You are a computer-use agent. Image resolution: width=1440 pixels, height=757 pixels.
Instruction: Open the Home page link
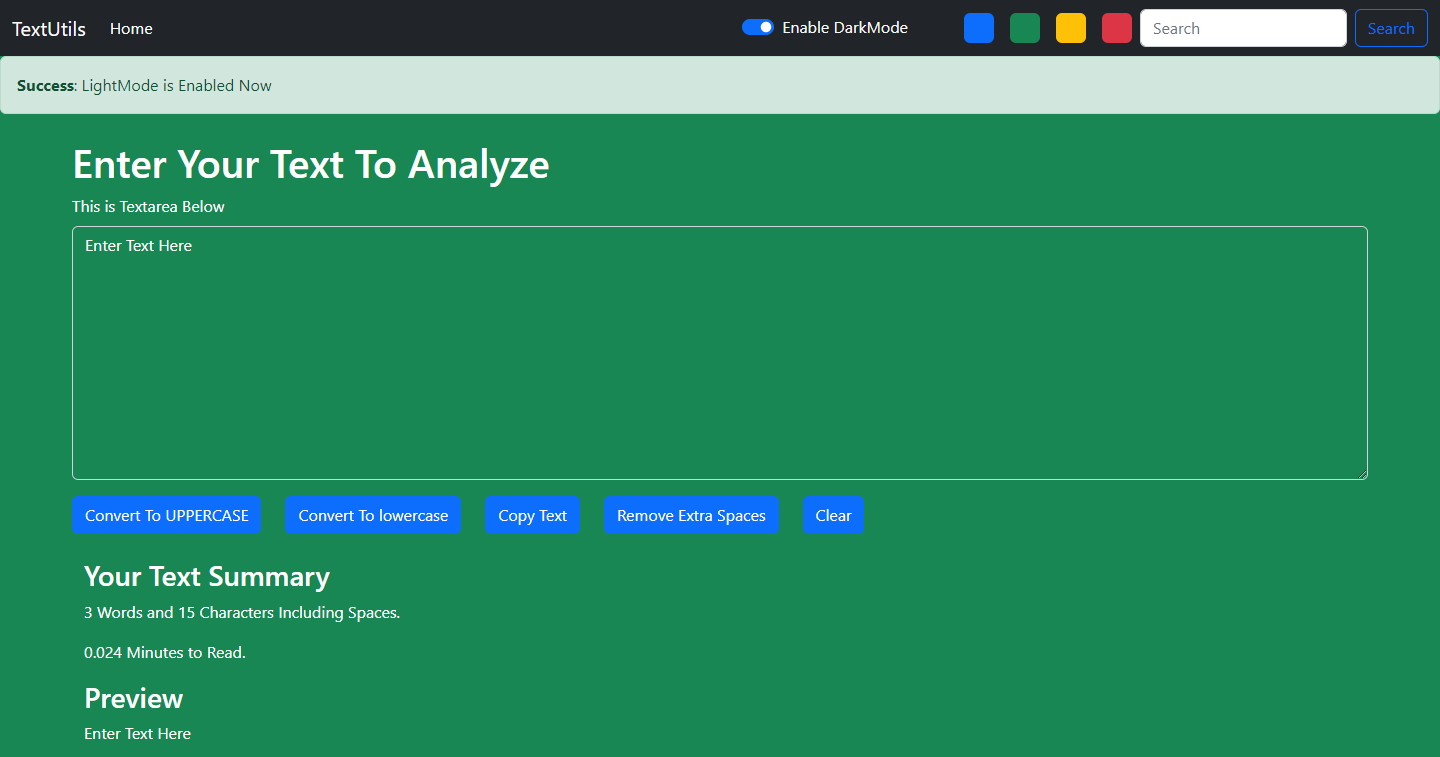pyautogui.click(x=131, y=28)
